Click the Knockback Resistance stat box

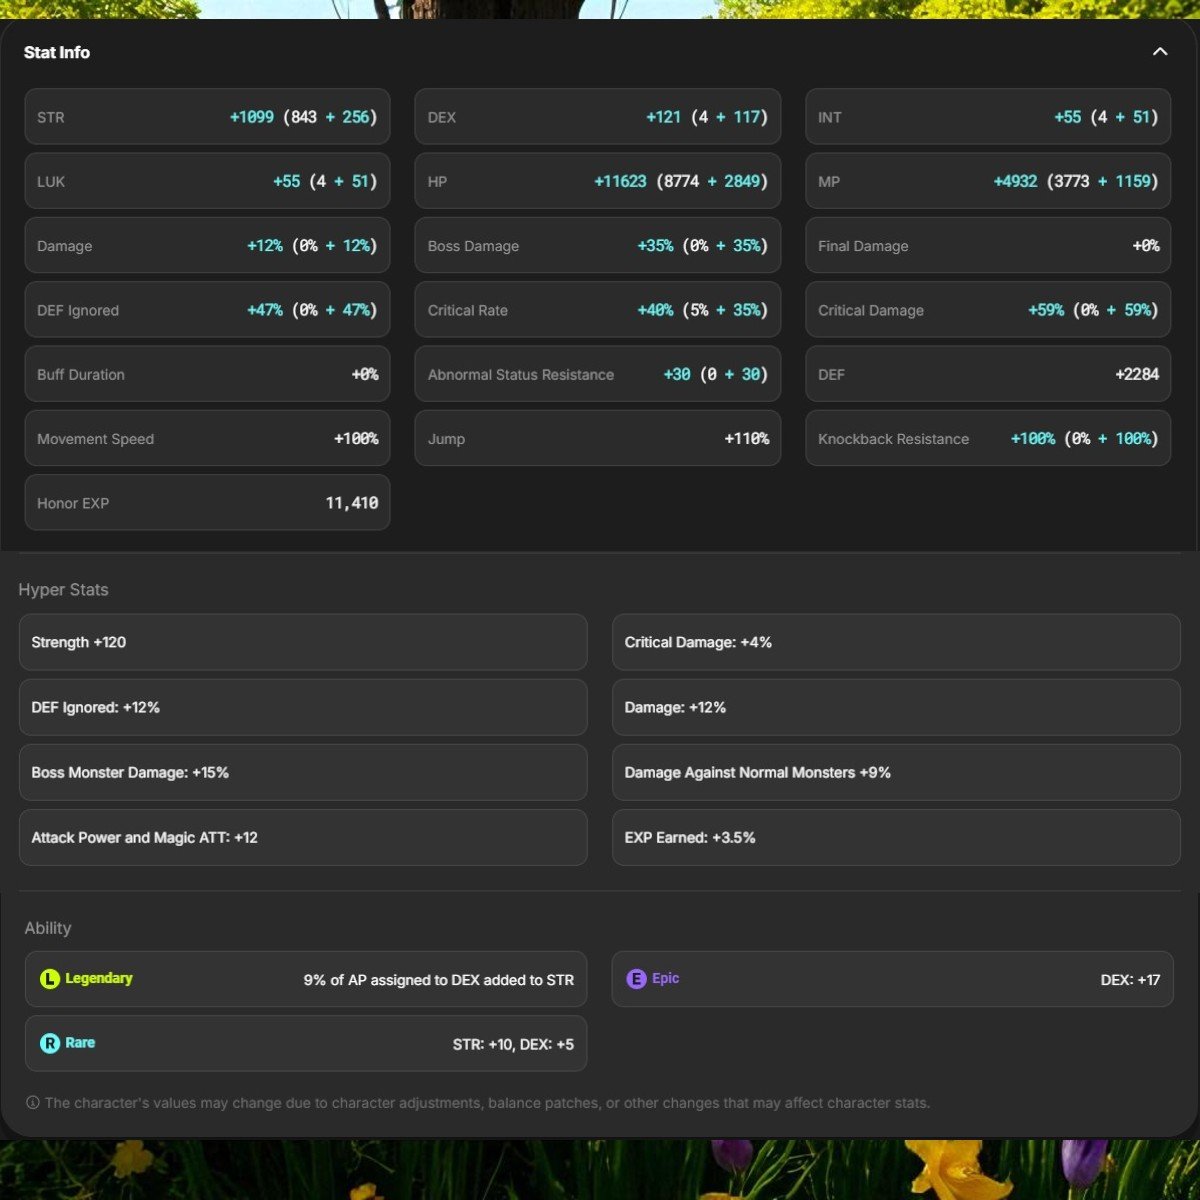point(987,439)
